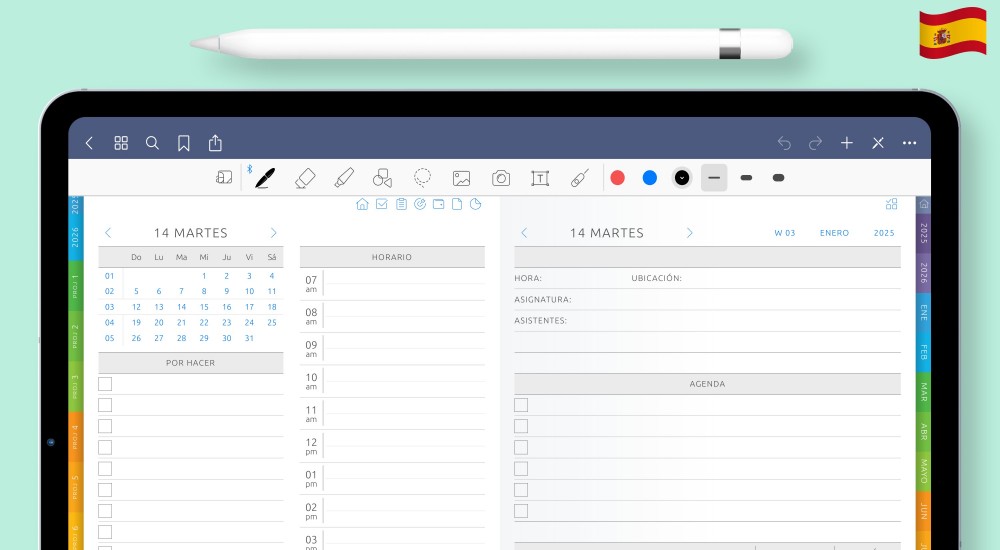Image resolution: width=1000 pixels, height=550 pixels.
Task: Open the more options ellipsis menu
Action: pos(909,143)
